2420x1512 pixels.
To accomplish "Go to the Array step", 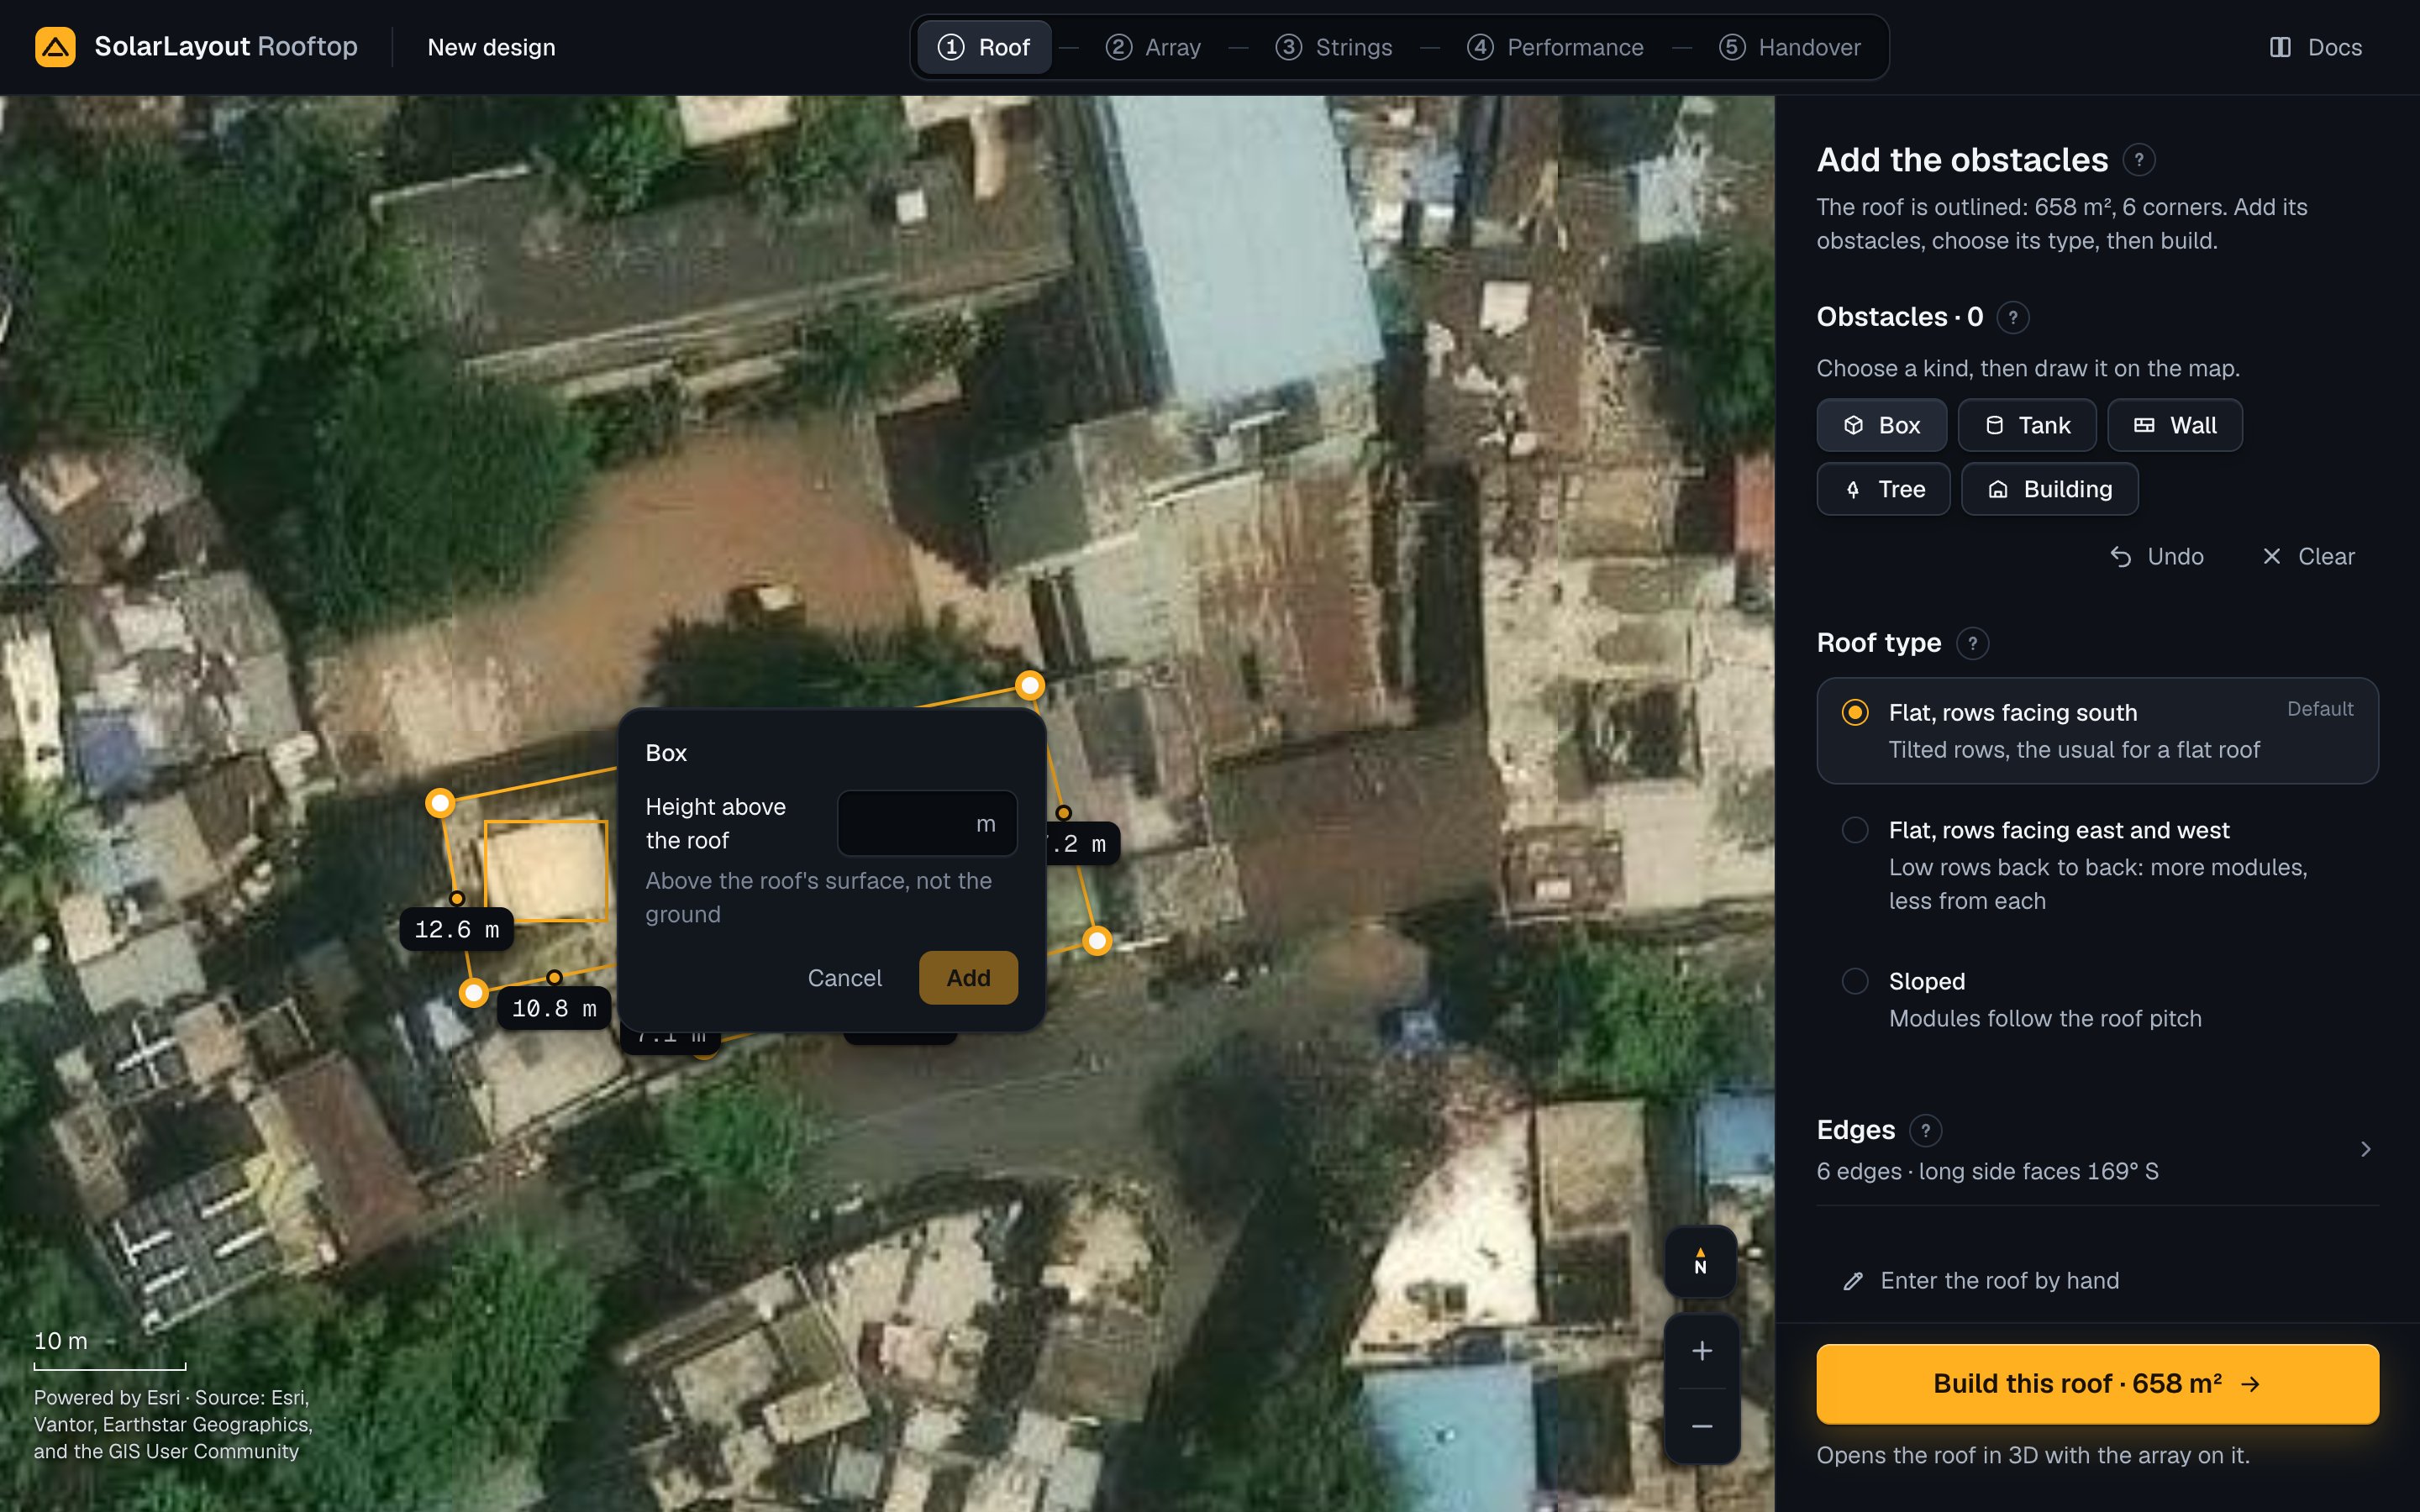I will coord(1153,47).
